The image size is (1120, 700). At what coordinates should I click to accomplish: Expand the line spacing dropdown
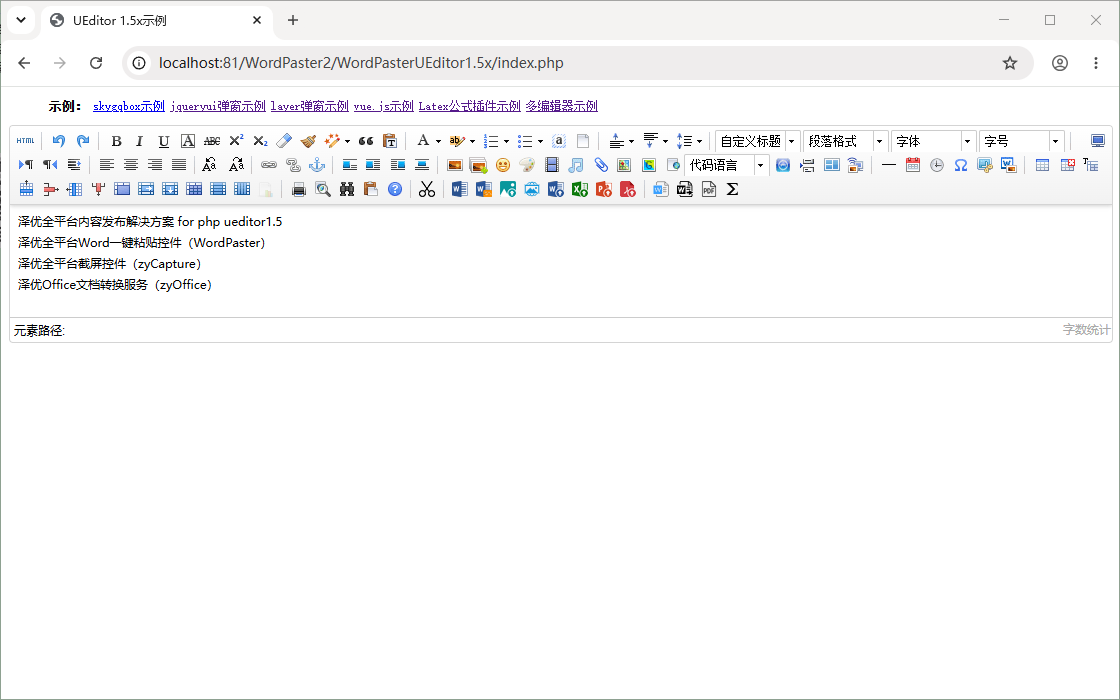(699, 141)
